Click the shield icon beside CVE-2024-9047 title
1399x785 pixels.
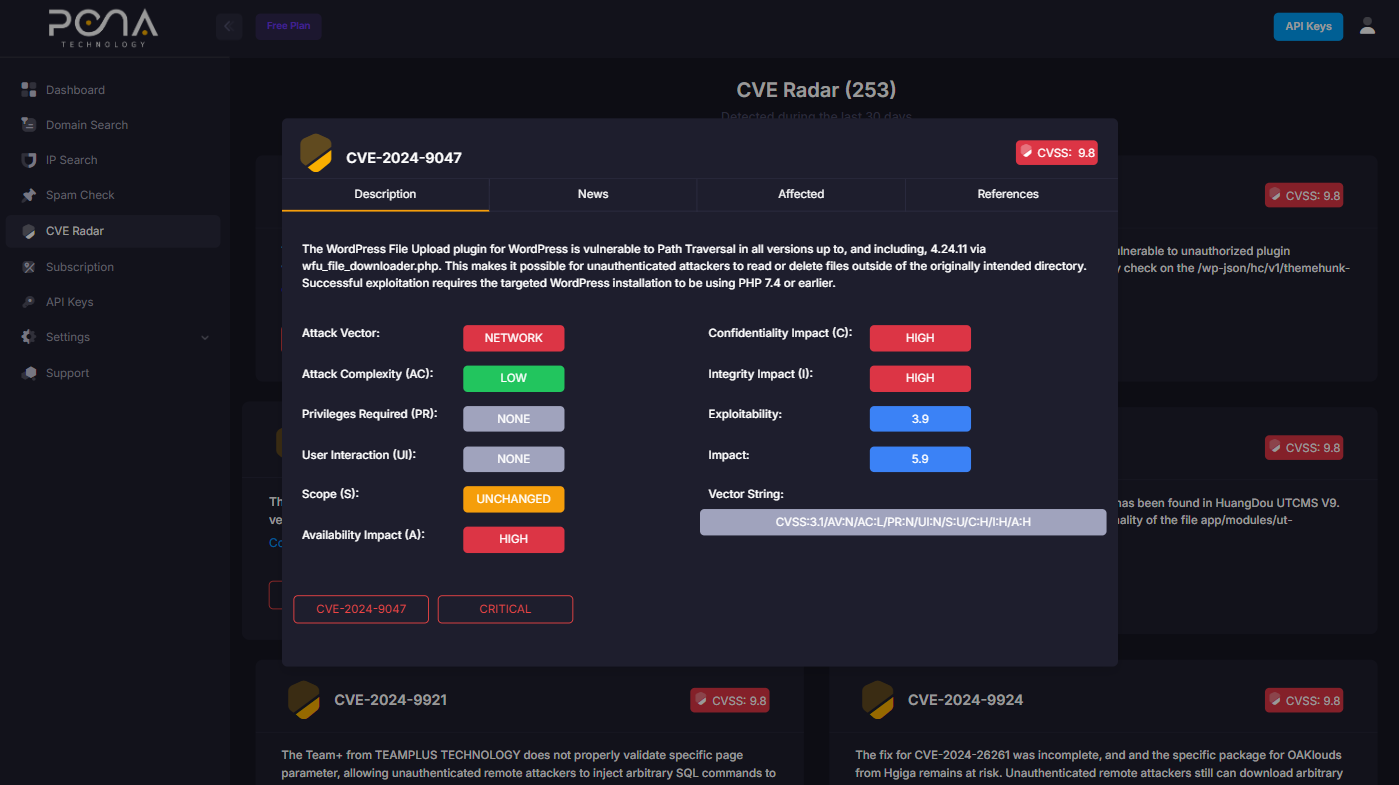click(316, 152)
